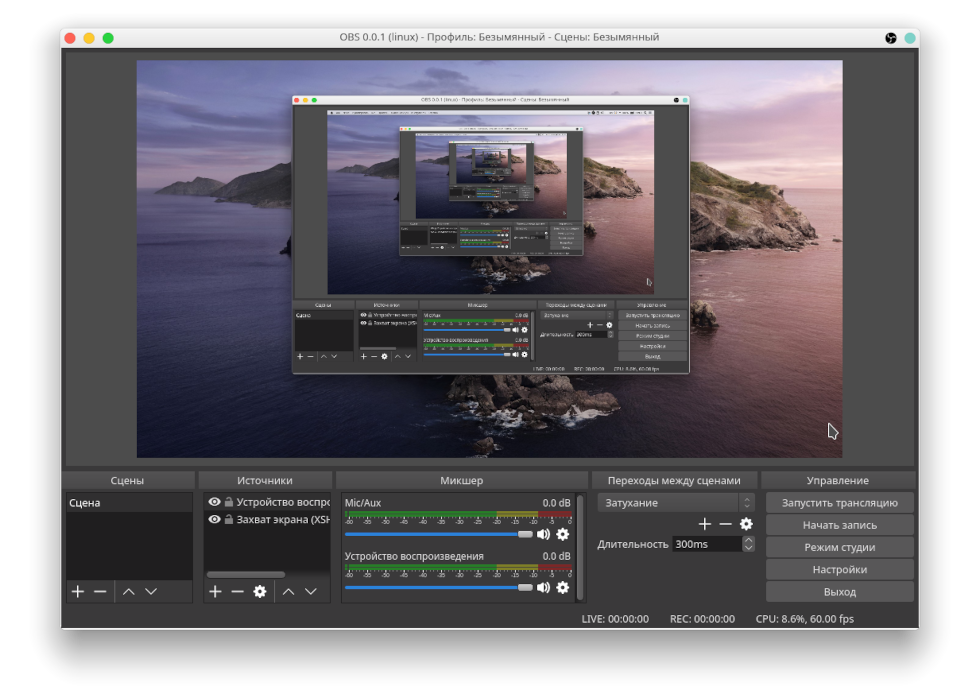
Task: Mute the Mic/Aux speaker icon
Action: [x=543, y=534]
